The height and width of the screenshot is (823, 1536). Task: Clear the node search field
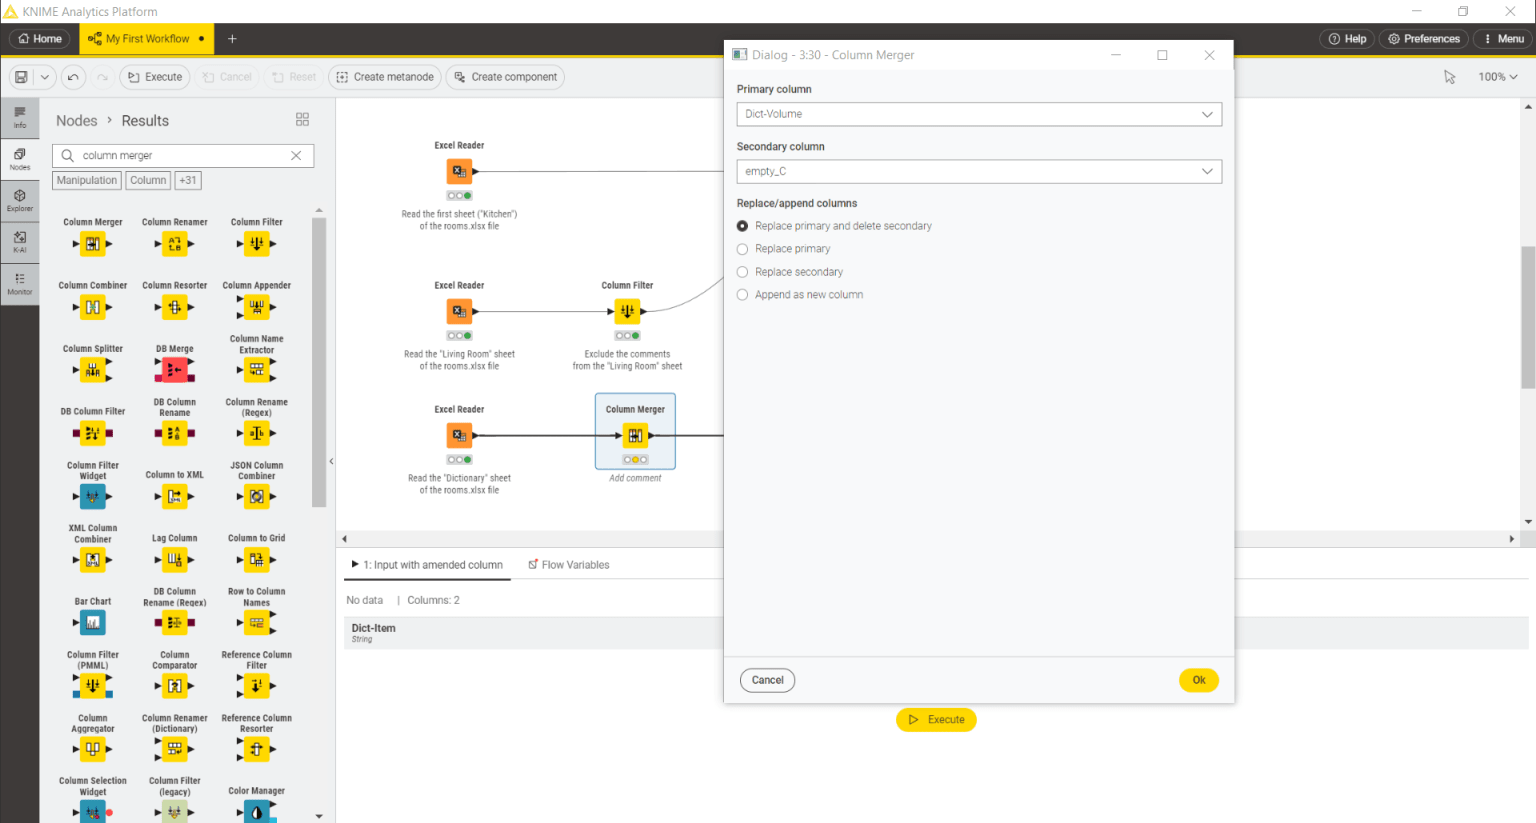pos(296,155)
